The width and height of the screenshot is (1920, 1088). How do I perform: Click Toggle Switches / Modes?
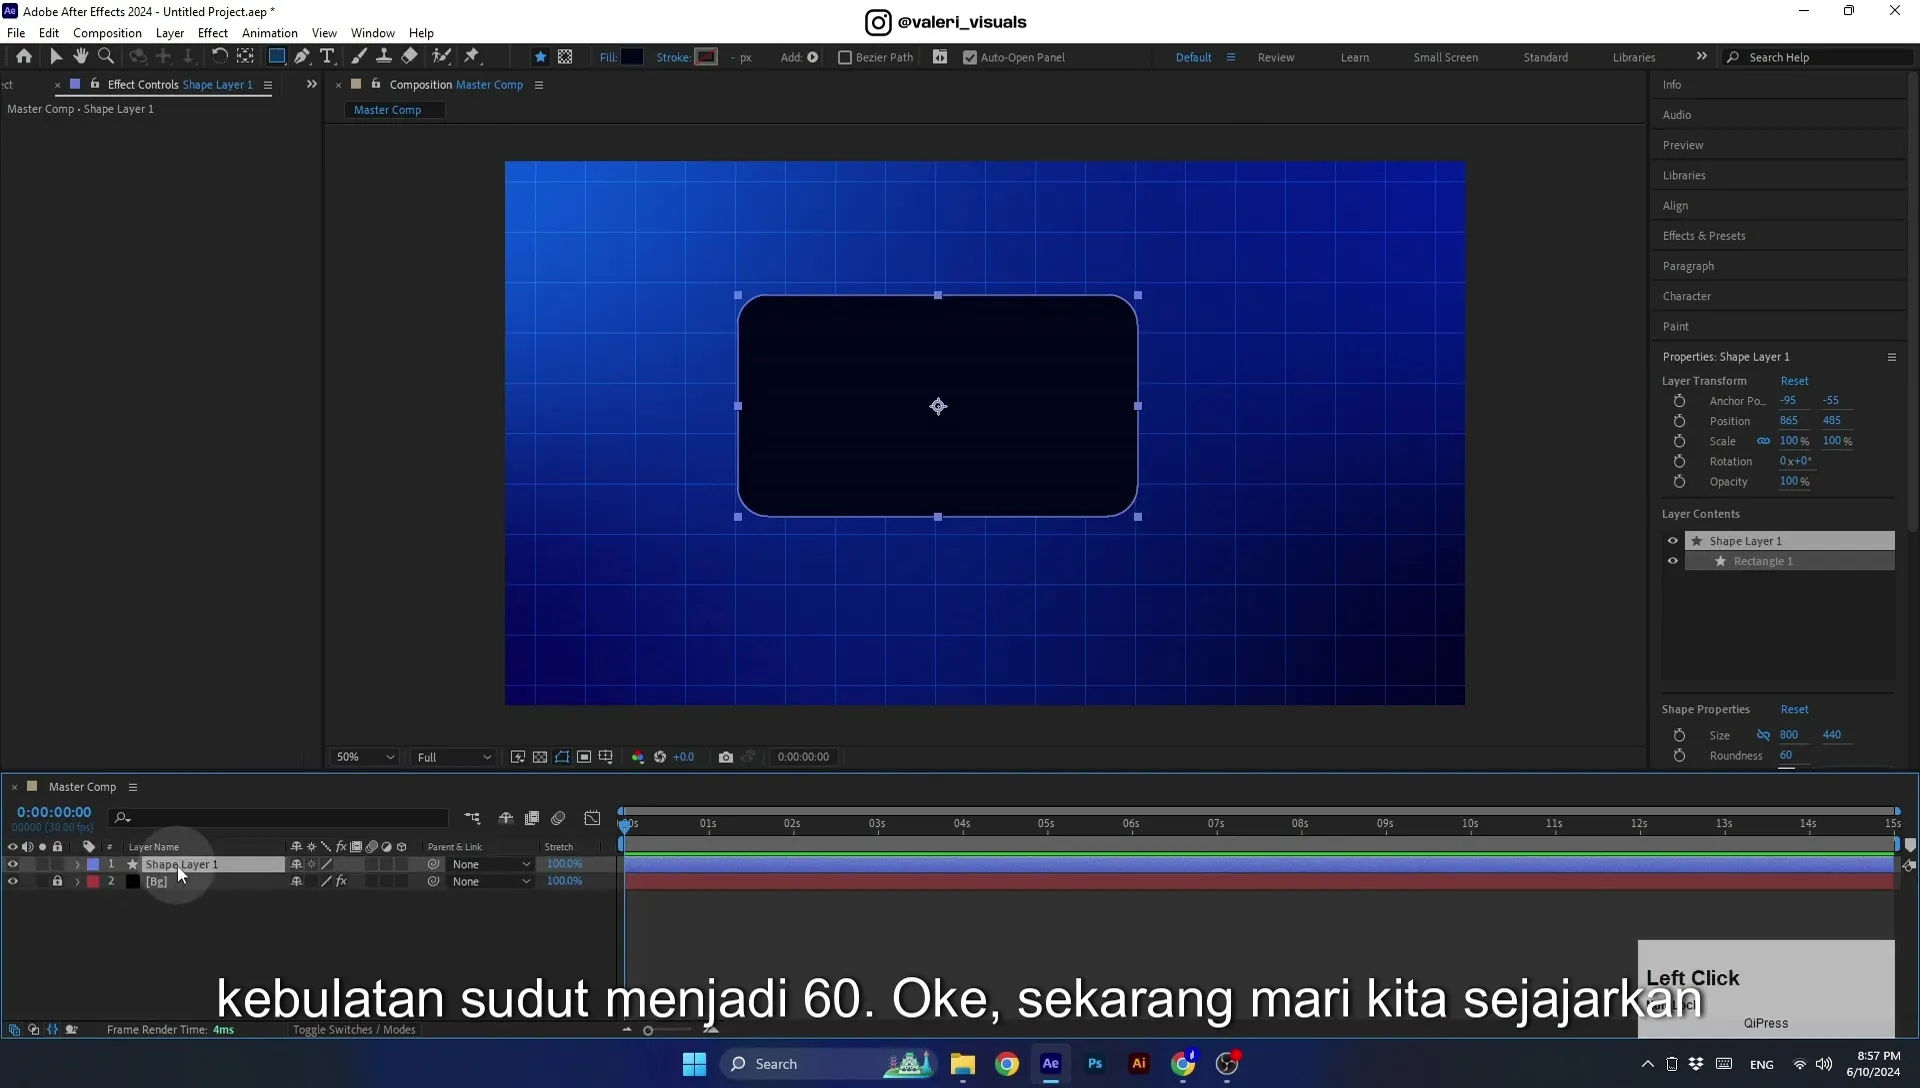(354, 1030)
